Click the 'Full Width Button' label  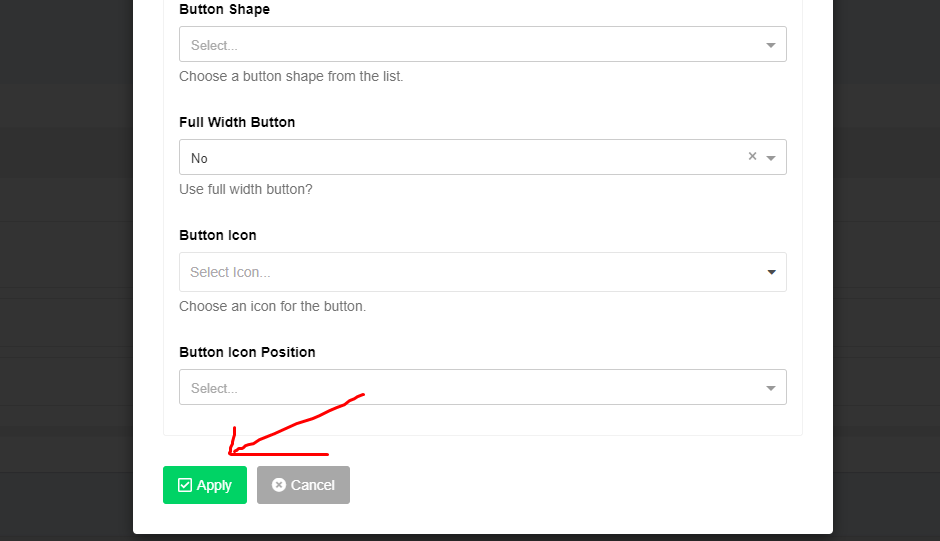click(237, 122)
